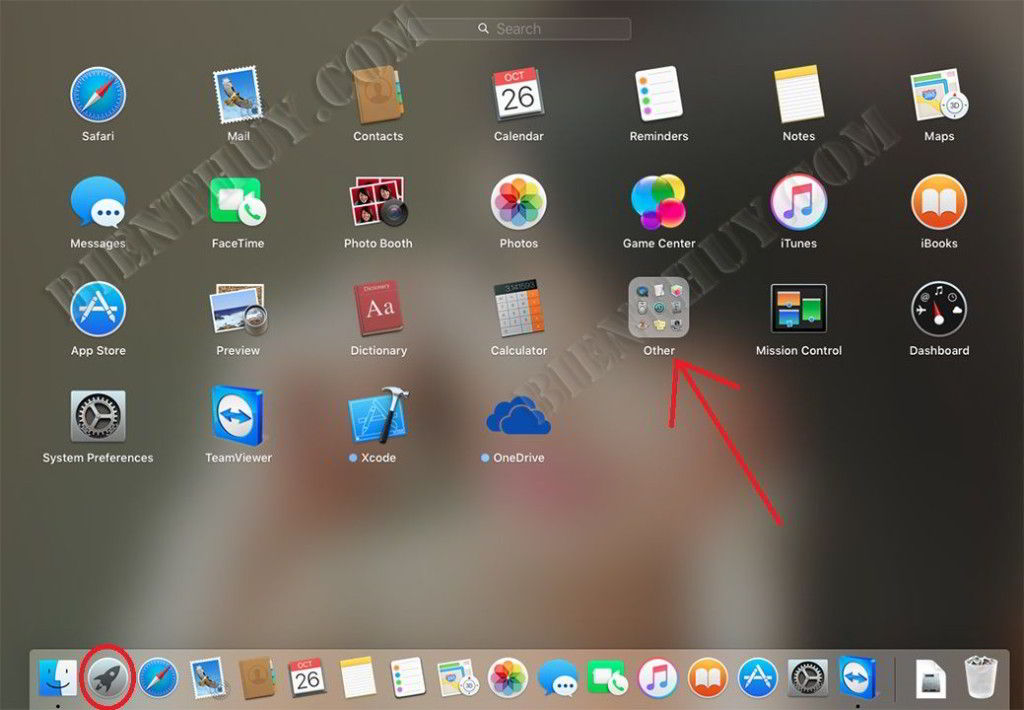Open App Store from Launchpad grid
The width and height of the screenshot is (1024, 710).
[98, 310]
